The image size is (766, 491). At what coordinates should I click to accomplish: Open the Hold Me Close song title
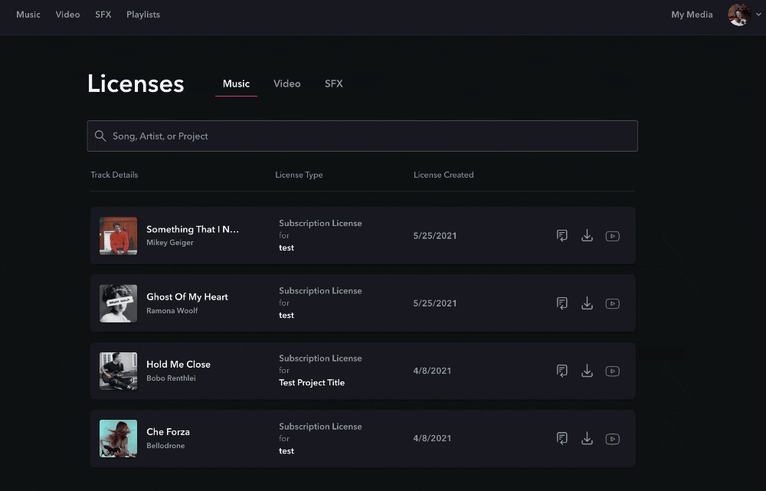(x=178, y=365)
